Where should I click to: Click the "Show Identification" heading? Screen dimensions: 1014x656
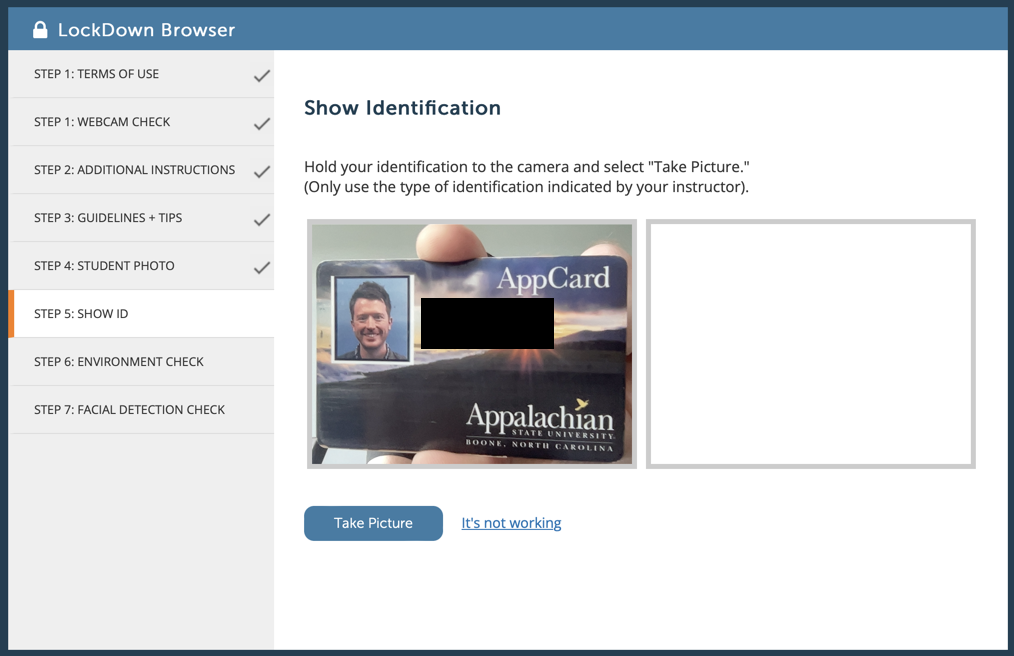pos(402,107)
